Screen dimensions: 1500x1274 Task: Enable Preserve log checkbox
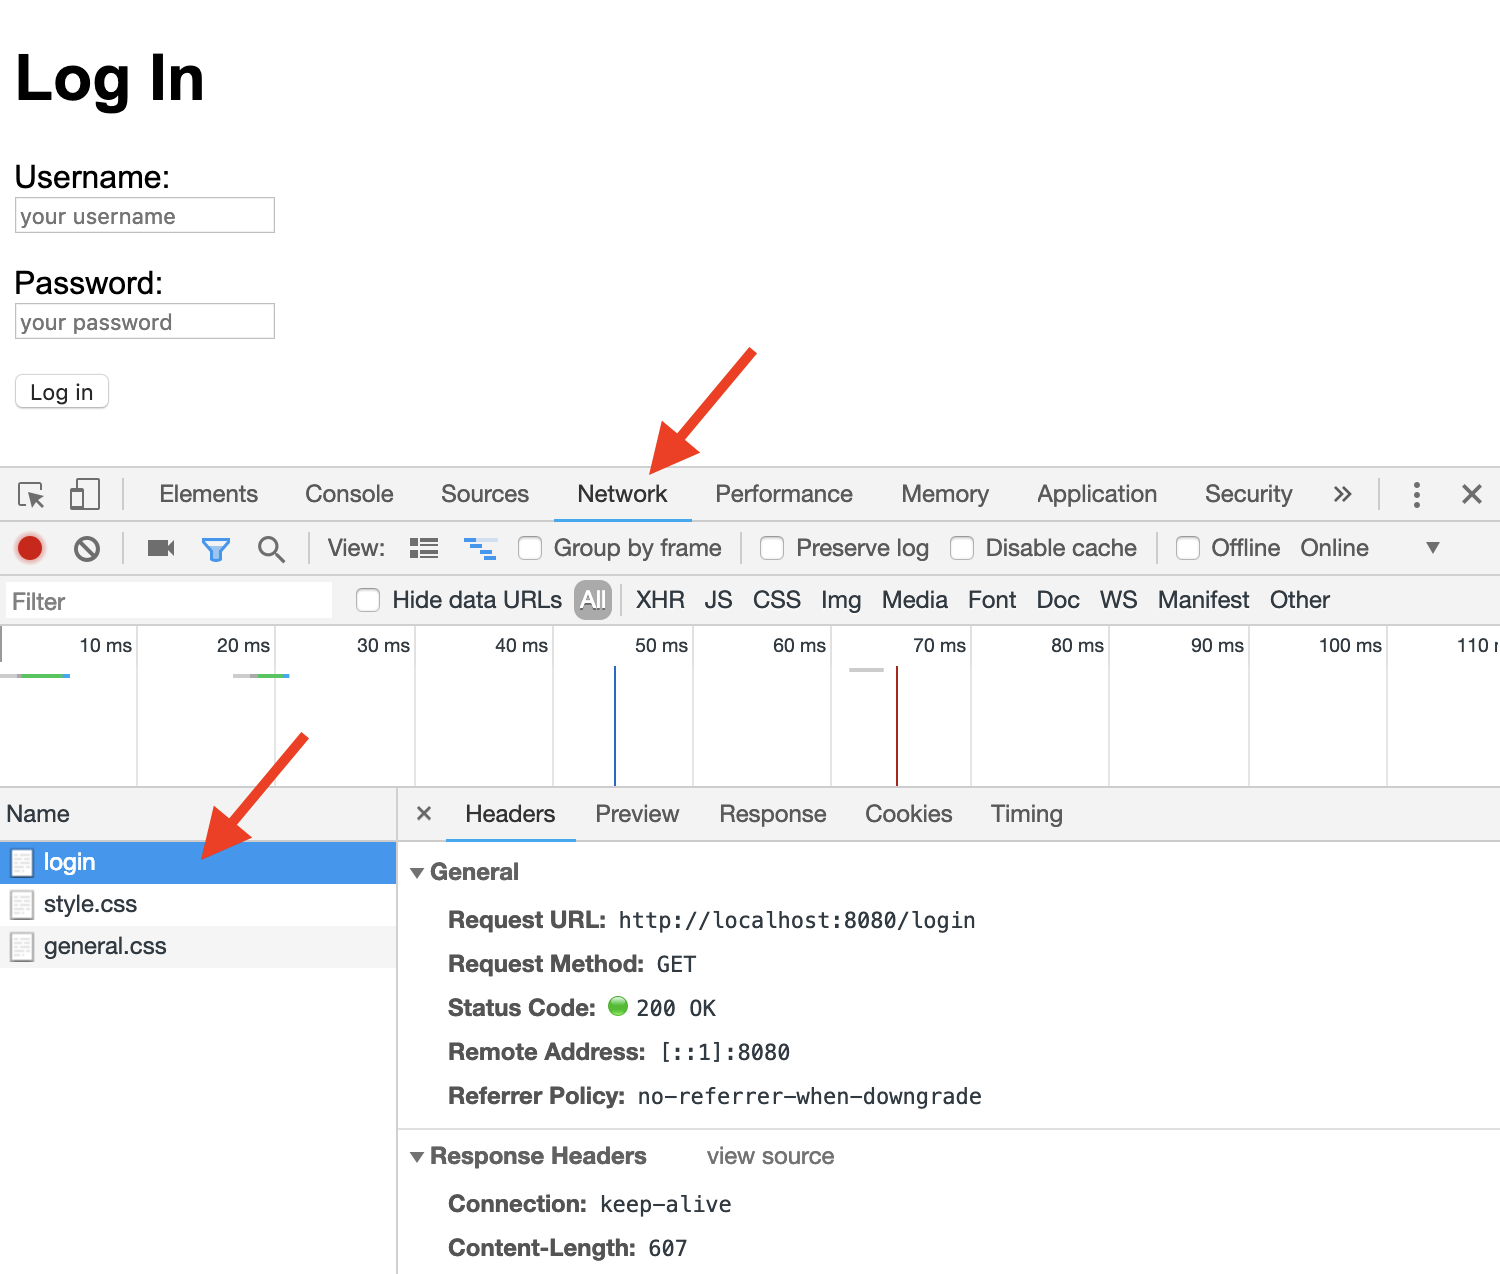[x=772, y=548]
